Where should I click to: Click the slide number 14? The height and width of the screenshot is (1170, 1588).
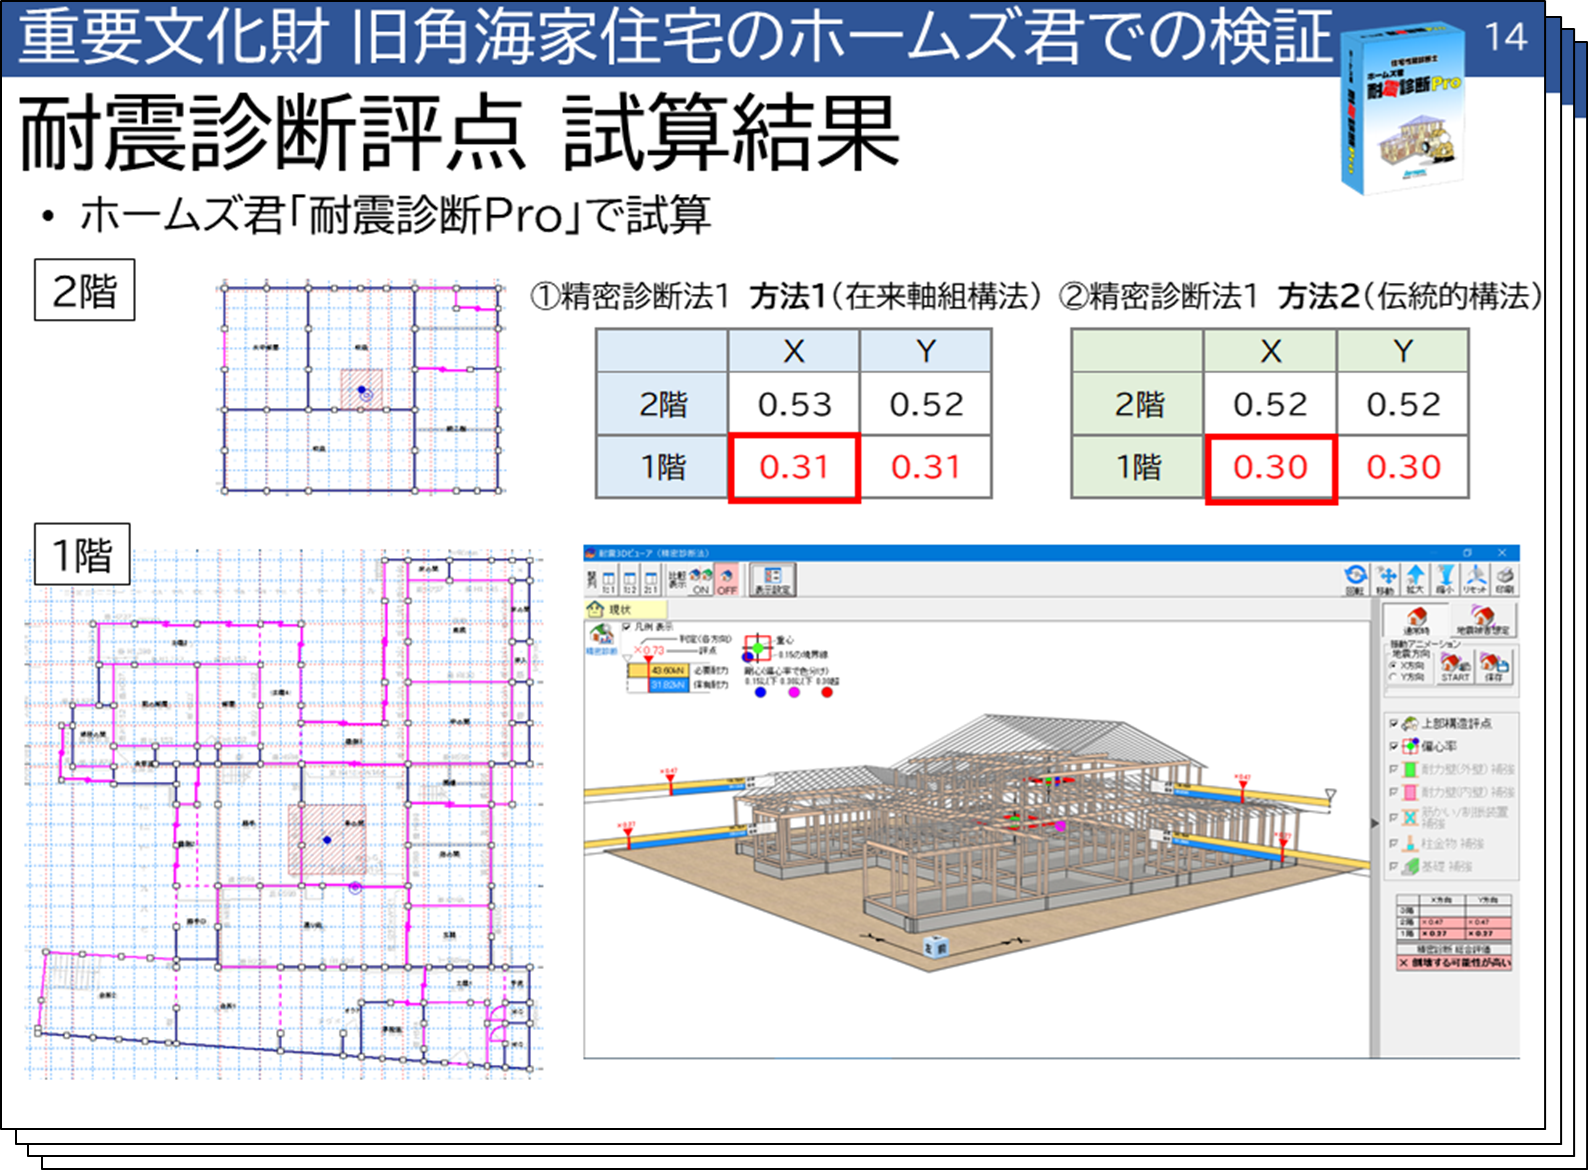[x=1505, y=38]
